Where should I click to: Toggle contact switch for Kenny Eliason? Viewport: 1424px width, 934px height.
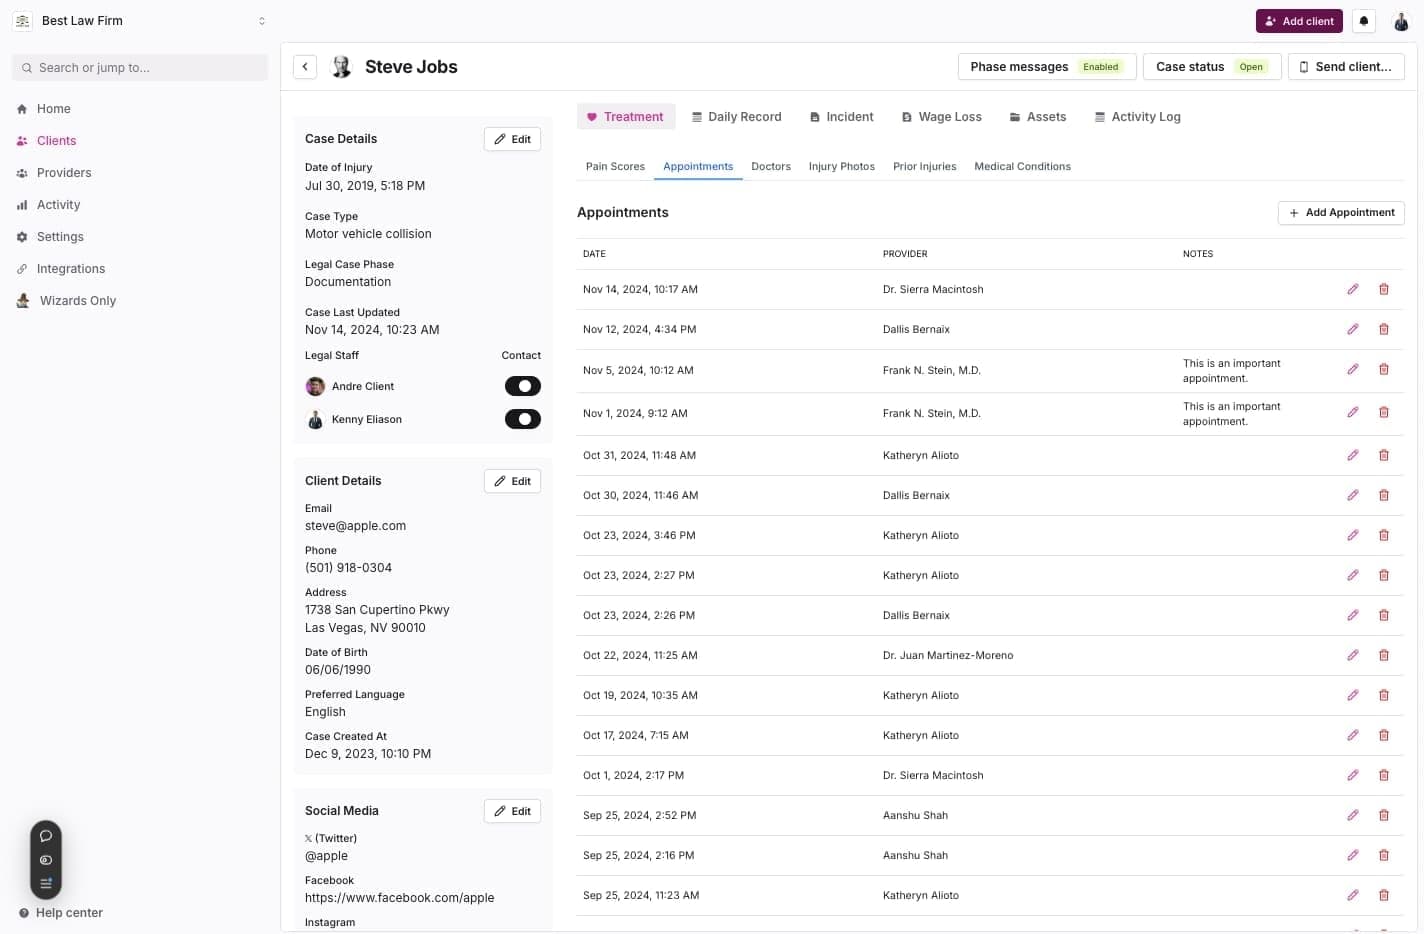pyautogui.click(x=523, y=419)
